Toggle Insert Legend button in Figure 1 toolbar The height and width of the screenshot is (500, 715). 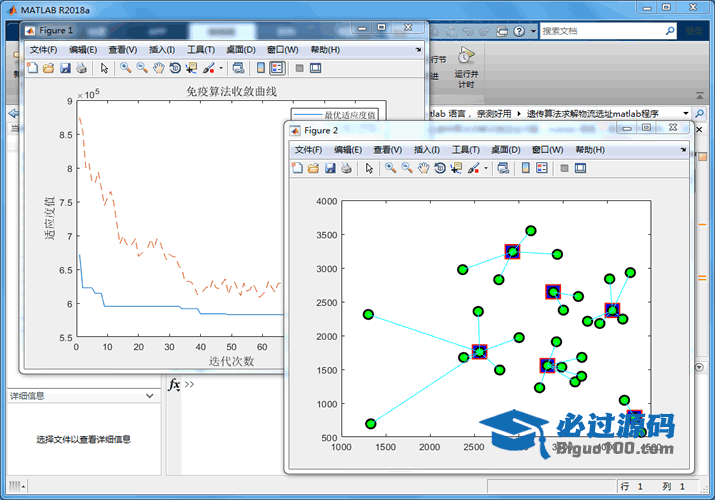click(x=277, y=68)
